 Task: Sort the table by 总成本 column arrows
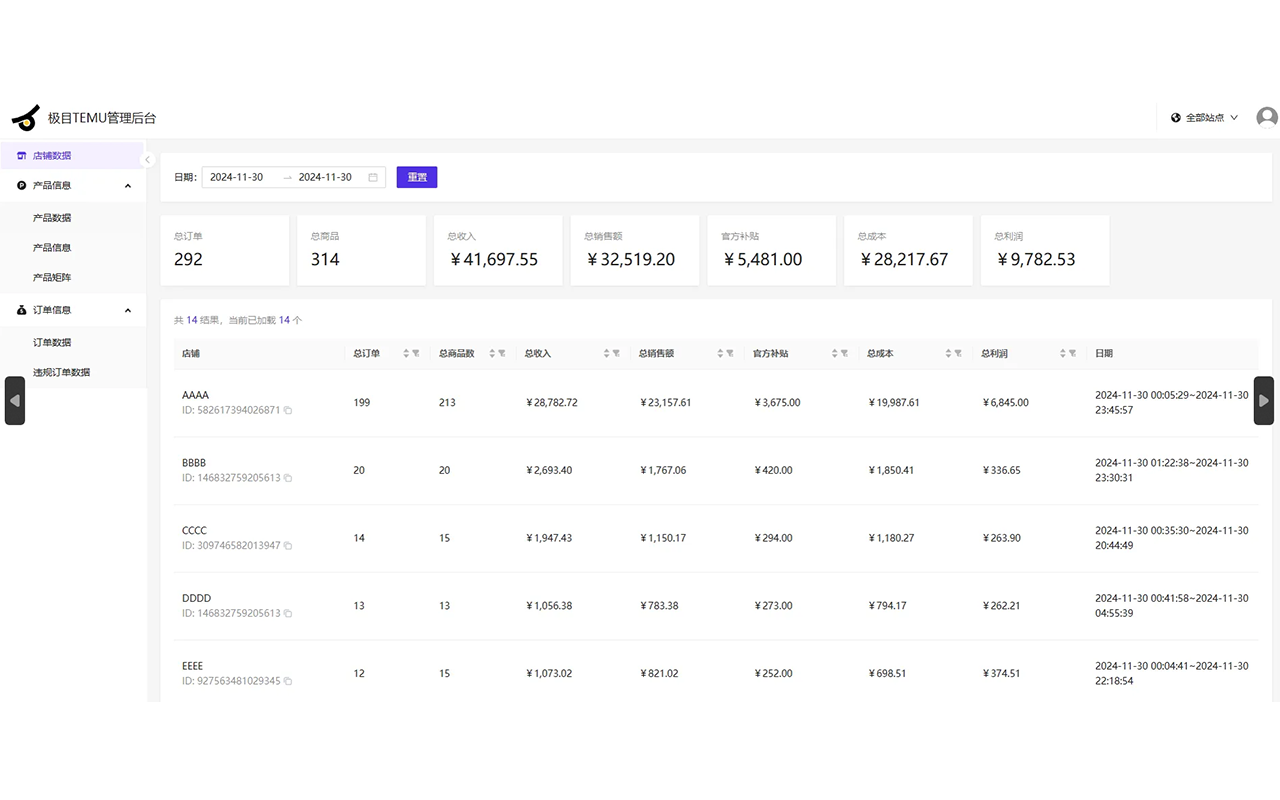tap(948, 353)
